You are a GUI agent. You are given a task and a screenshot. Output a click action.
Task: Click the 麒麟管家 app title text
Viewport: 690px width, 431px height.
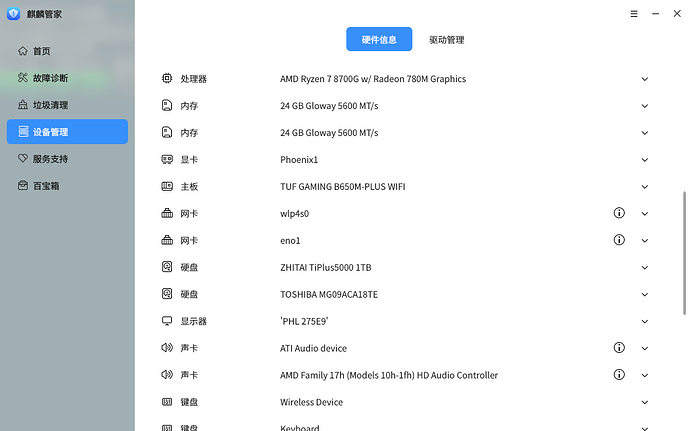tap(44, 14)
